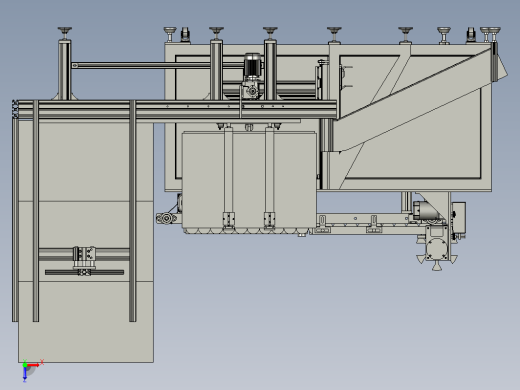Select the leveling foot on the far-left post
Viewport: 520px width, 390px height.
(x=65, y=33)
